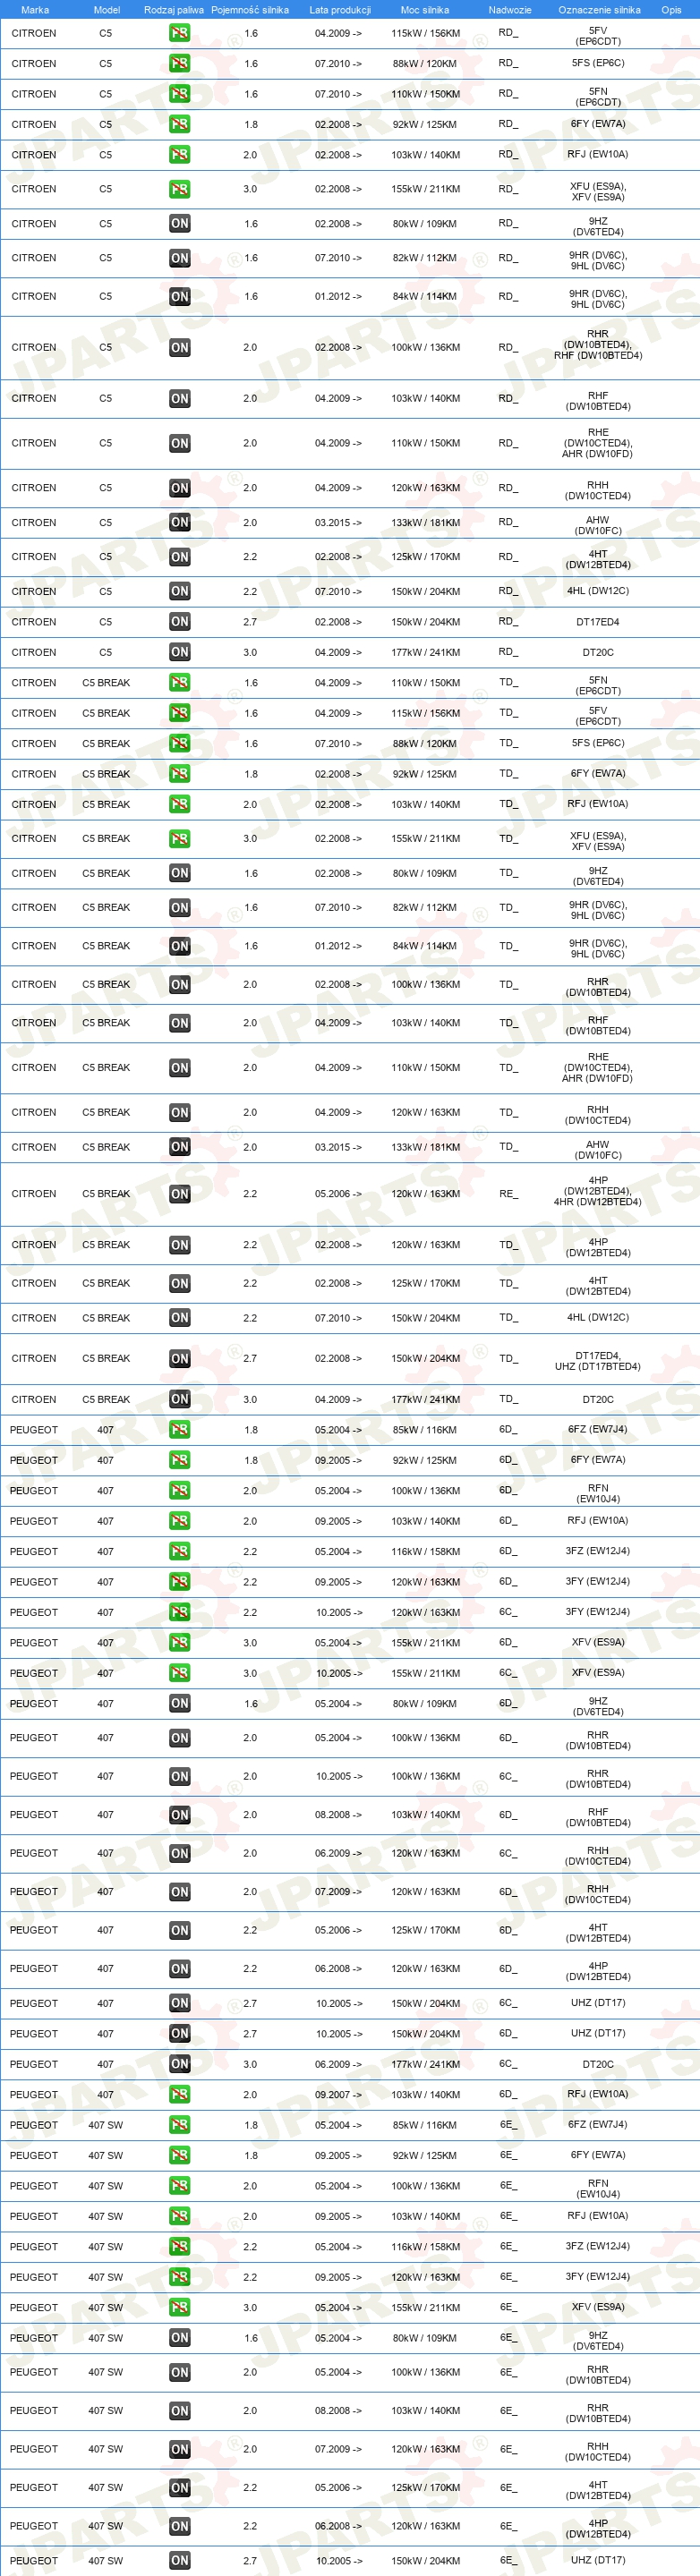Select '3FZ (EW12J4)' in the 6D_ body row
700x2576 pixels.
pos(598,1551)
